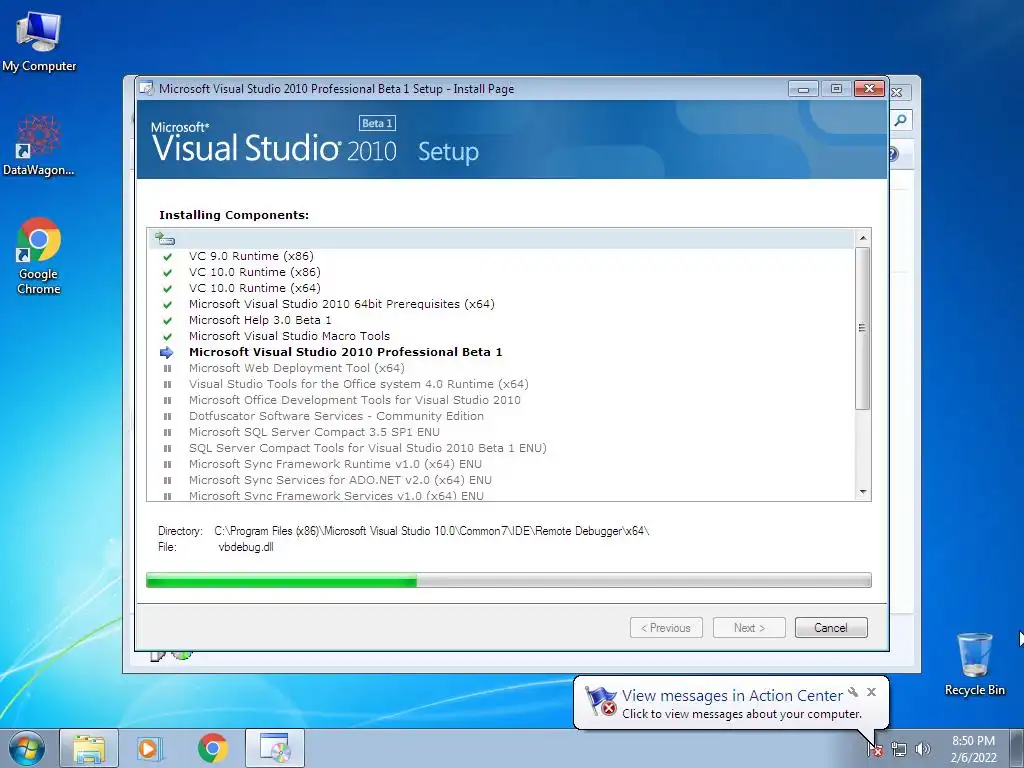Click the View messages in Action Center link
The width and height of the screenshot is (1024, 768).
click(732, 696)
